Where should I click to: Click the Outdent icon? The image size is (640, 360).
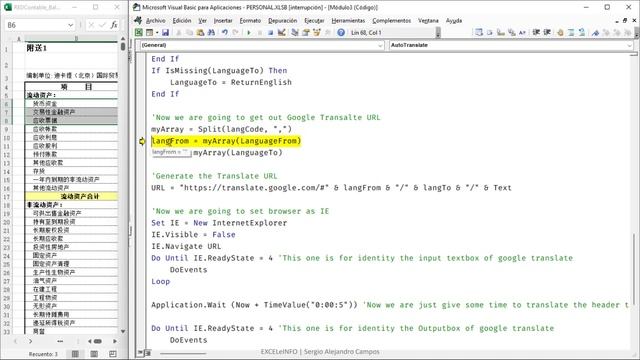(x=547, y=32)
